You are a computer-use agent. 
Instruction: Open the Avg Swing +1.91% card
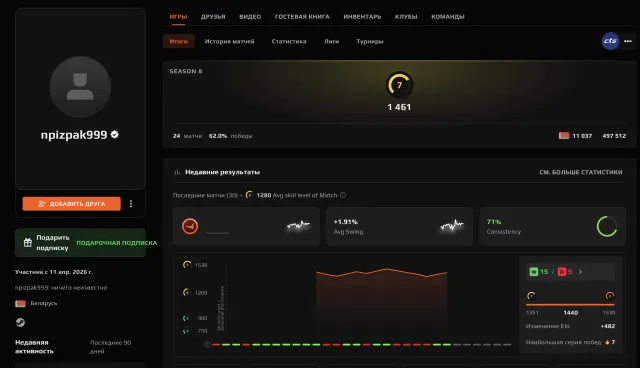click(399, 226)
